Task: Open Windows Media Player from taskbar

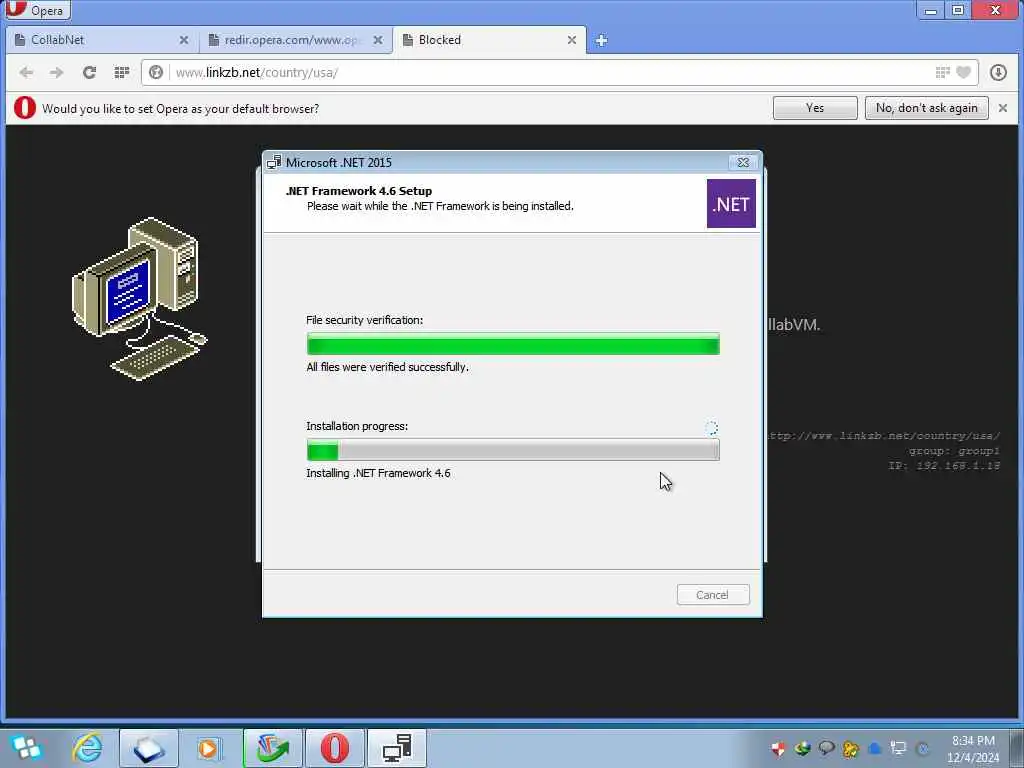Action: click(x=210, y=748)
